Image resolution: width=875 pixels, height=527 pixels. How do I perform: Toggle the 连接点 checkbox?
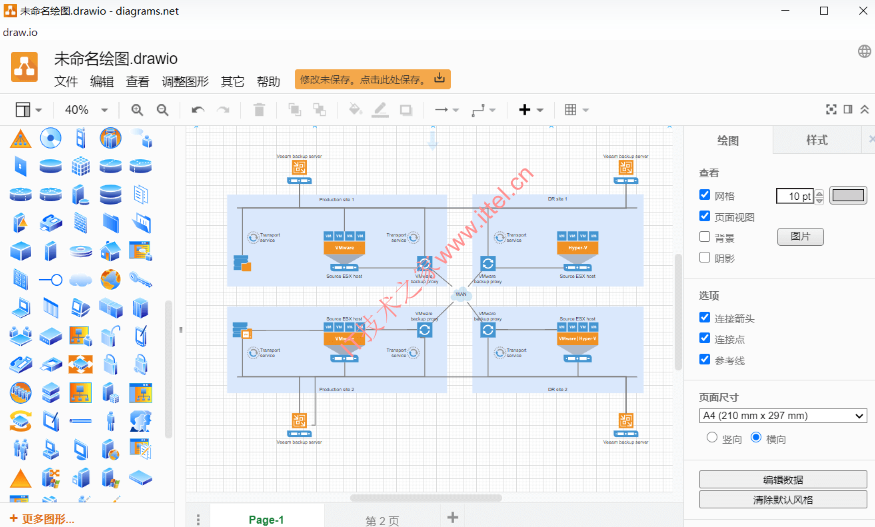coord(705,338)
